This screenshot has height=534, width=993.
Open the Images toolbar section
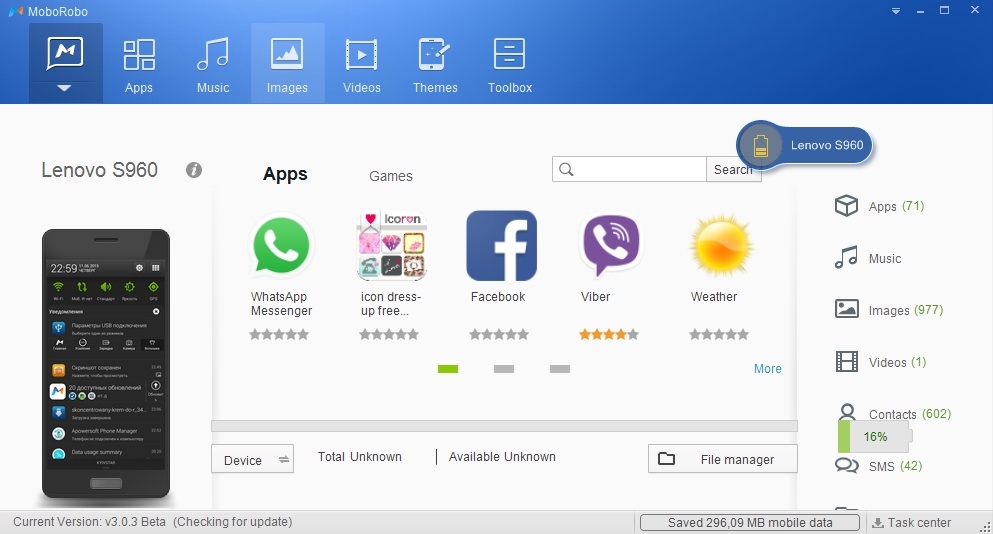288,65
